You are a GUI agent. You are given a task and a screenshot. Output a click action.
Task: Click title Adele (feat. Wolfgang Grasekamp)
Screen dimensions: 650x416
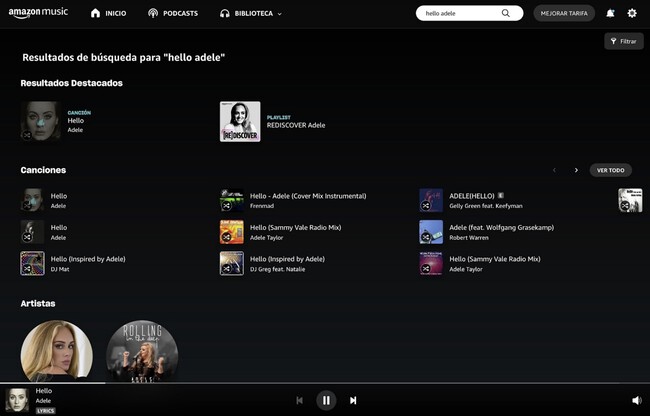[502, 227]
